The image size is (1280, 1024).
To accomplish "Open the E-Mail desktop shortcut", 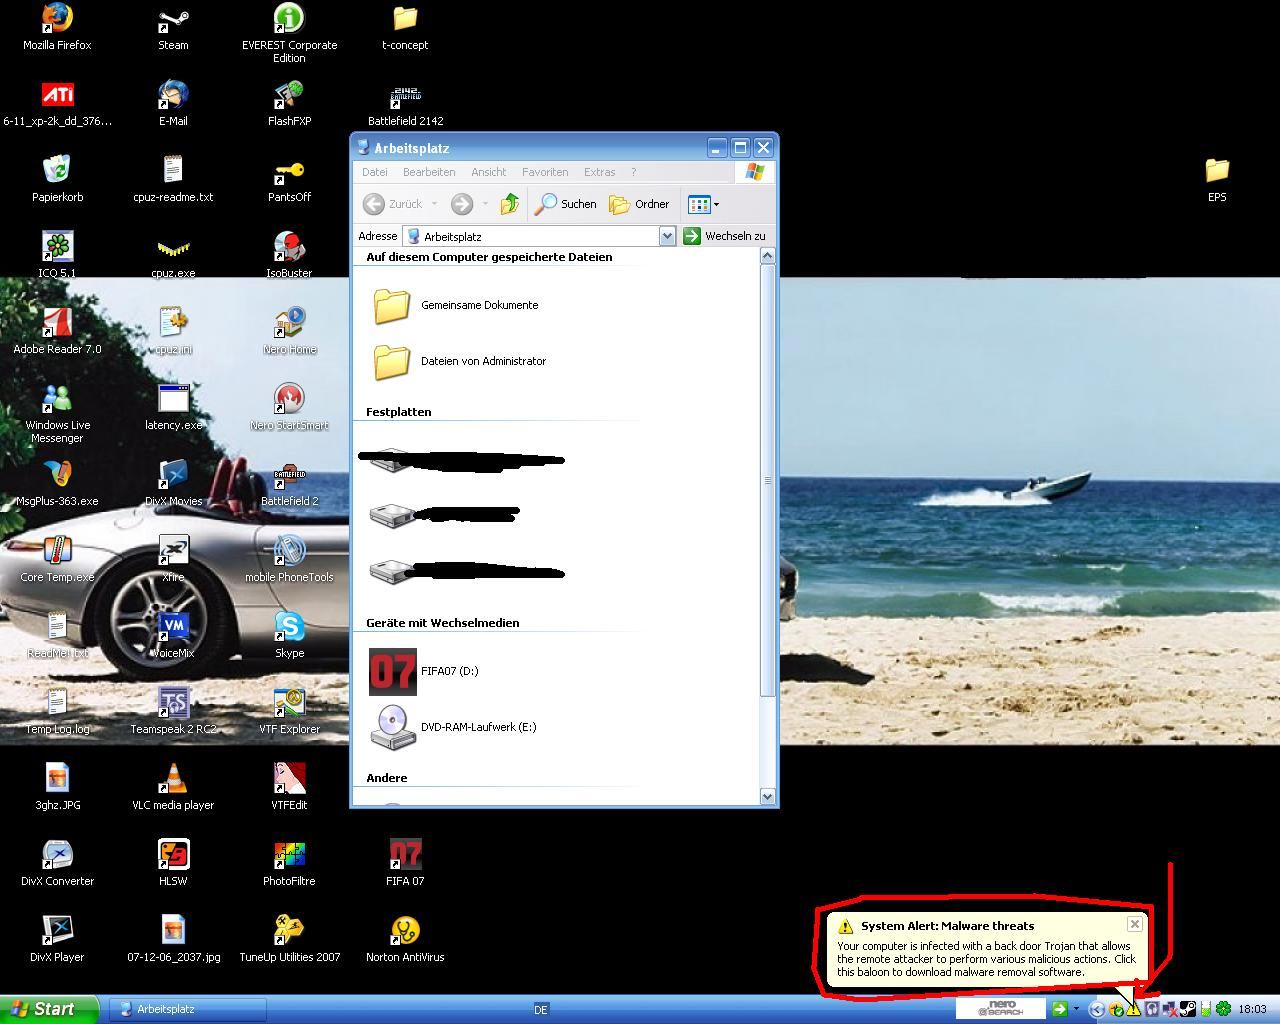I will pyautogui.click(x=173, y=103).
